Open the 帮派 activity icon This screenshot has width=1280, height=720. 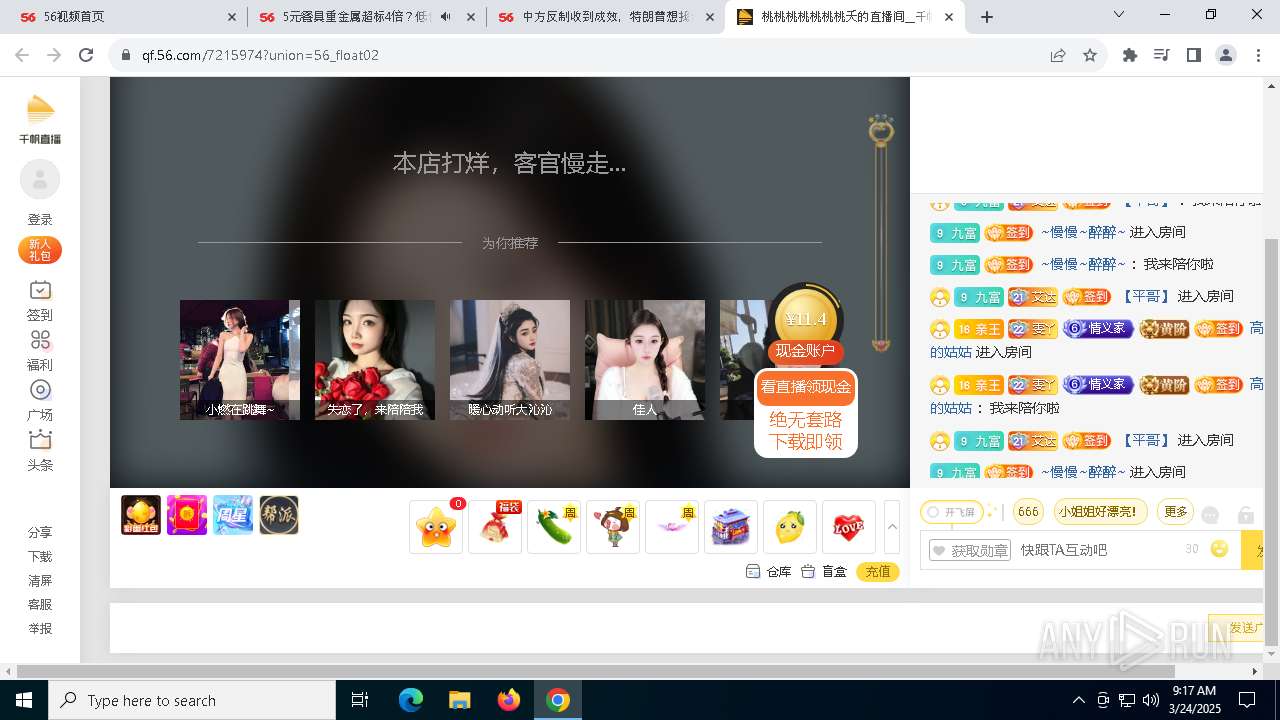pyautogui.click(x=279, y=515)
